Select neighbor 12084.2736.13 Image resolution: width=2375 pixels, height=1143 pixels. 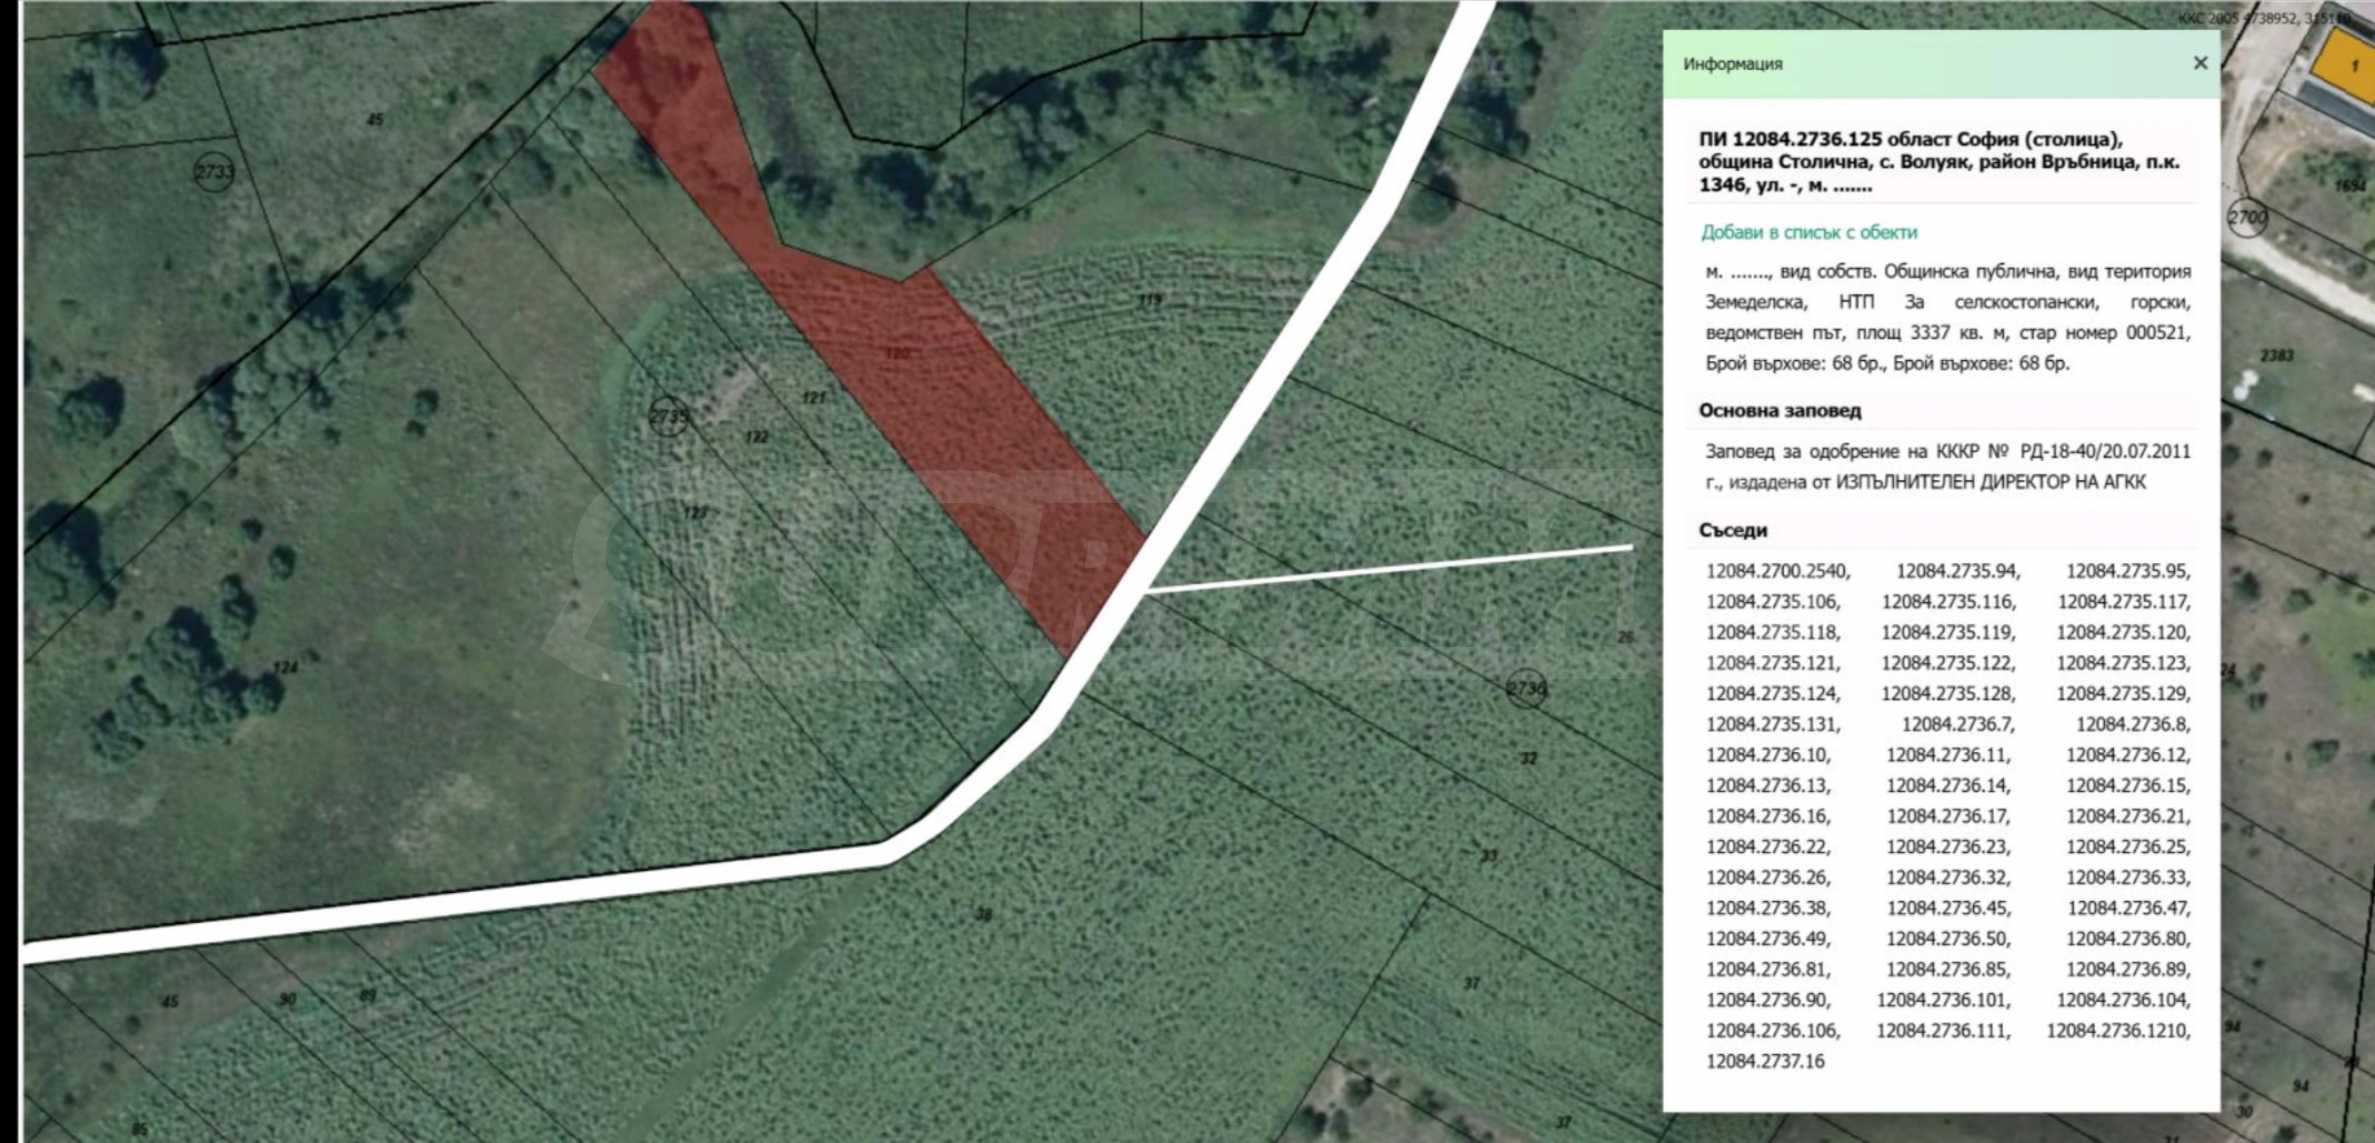click(1768, 785)
